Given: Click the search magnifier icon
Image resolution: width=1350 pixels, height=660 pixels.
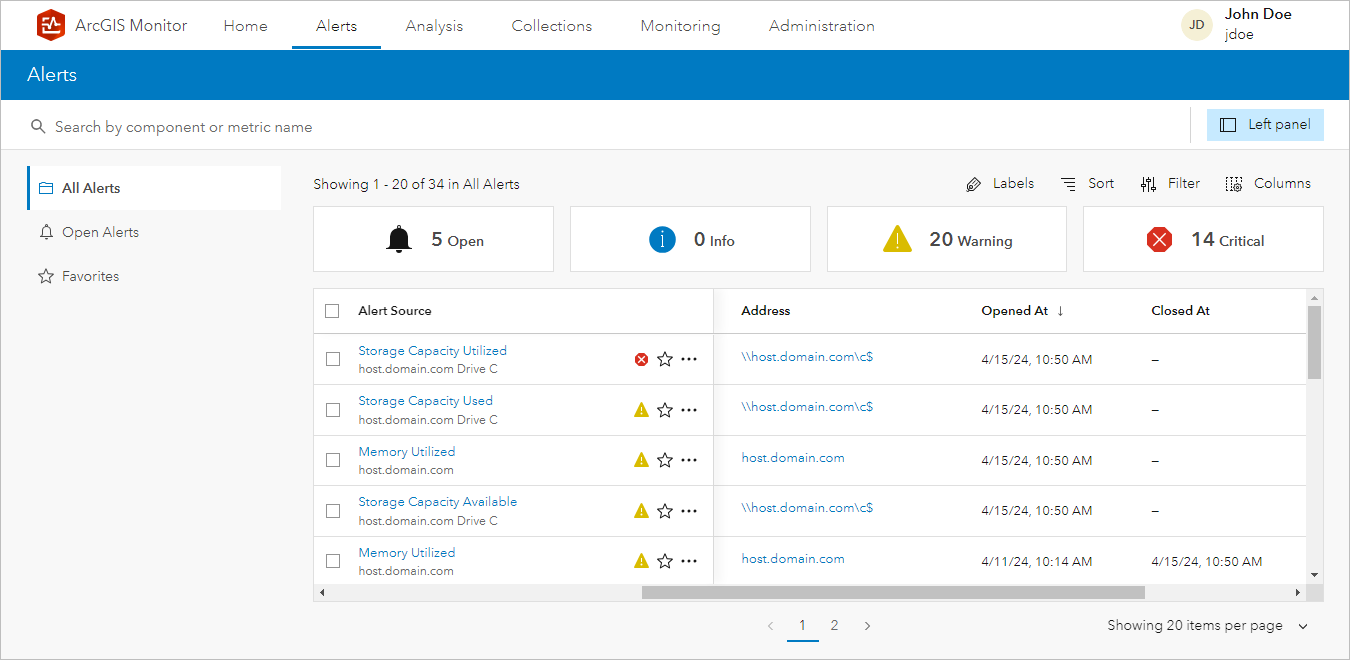Looking at the screenshot, I should pos(38,126).
